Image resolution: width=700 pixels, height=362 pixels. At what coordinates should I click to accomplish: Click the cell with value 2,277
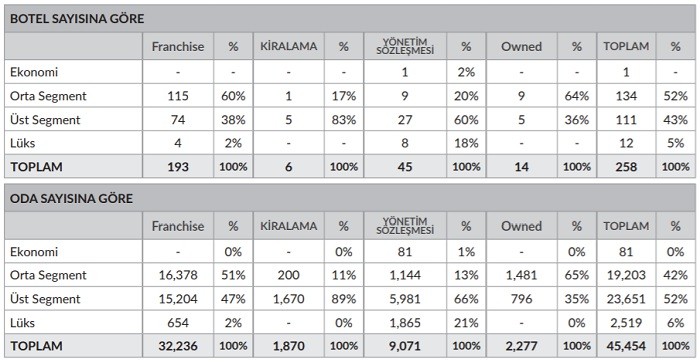(x=521, y=346)
